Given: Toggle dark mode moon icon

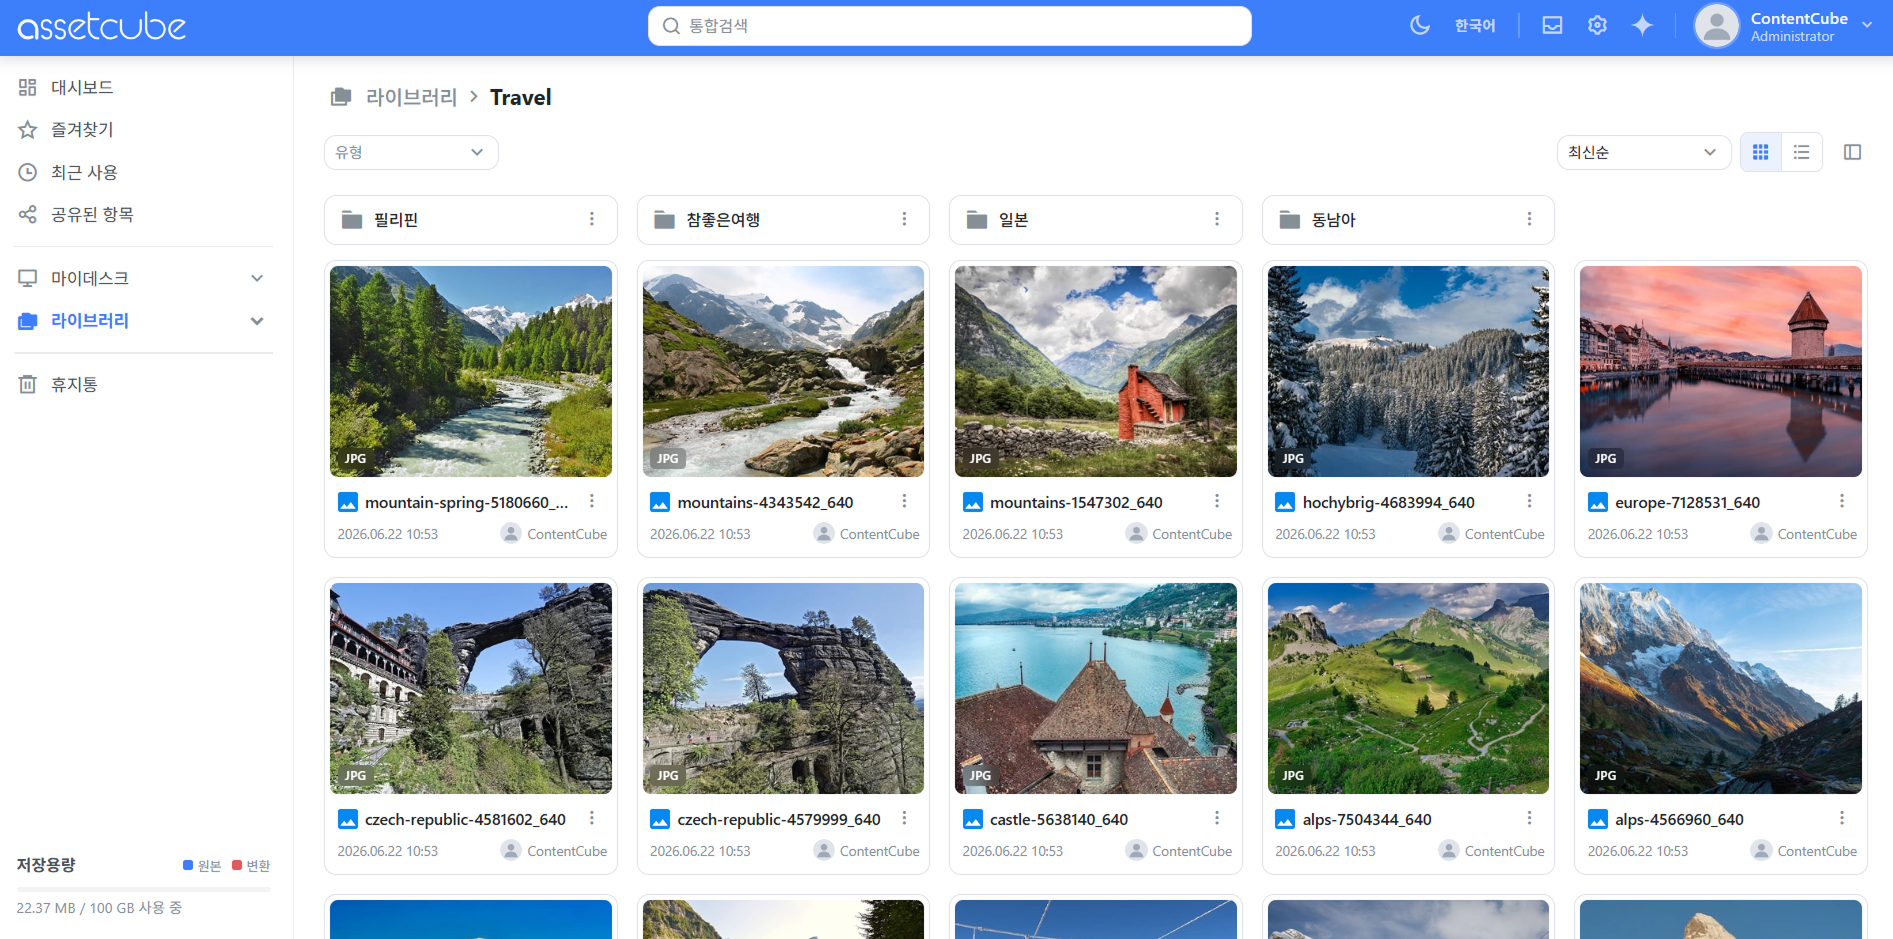Looking at the screenshot, I should coord(1420,26).
